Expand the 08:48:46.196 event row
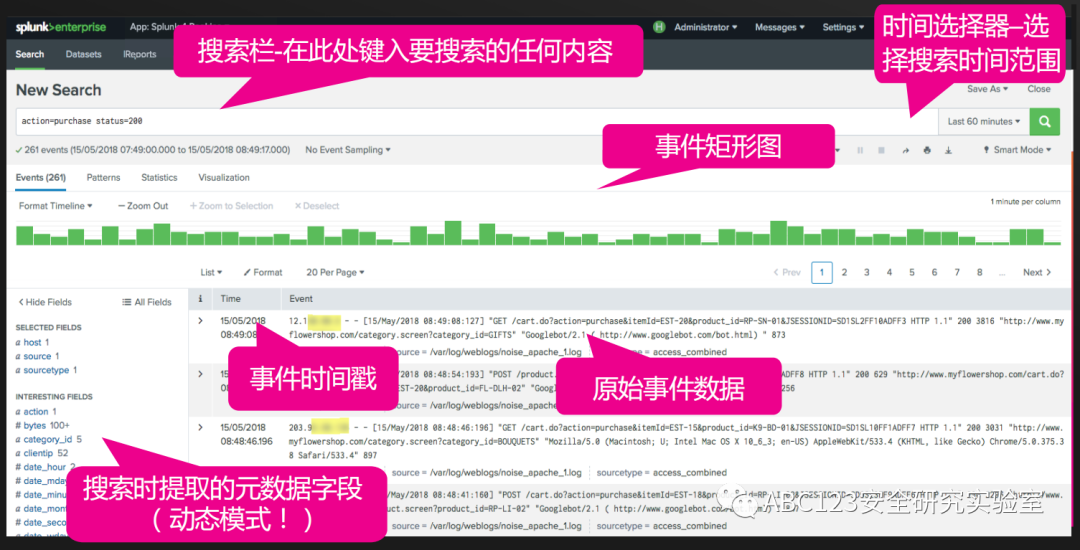Image resolution: width=1080 pixels, height=550 pixels. coord(200,427)
